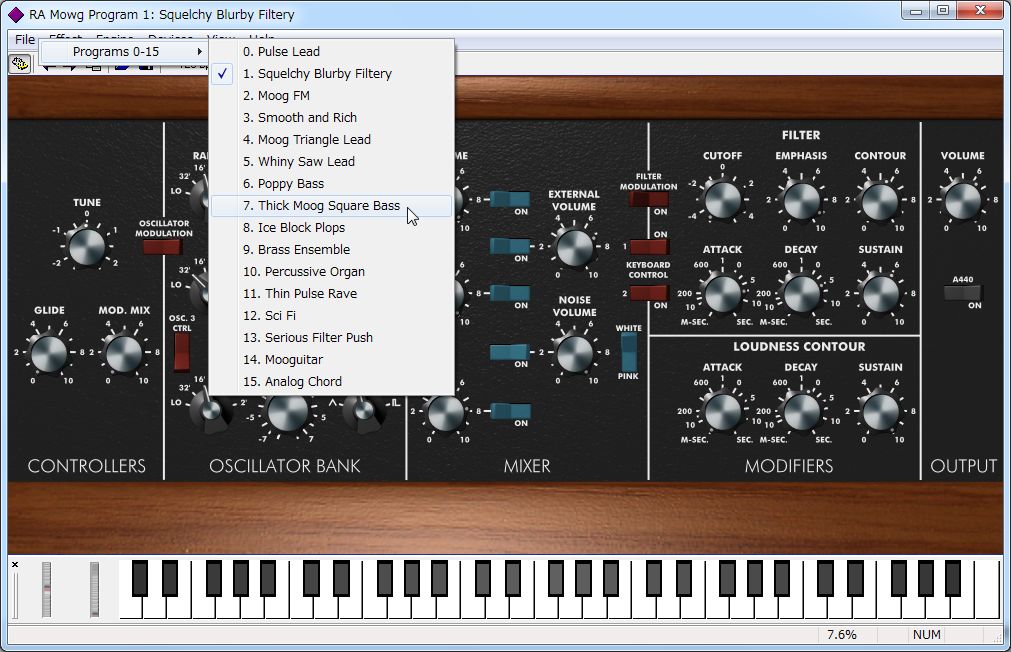
Task: Choose program 2. Moog FM
Action: click(331, 95)
